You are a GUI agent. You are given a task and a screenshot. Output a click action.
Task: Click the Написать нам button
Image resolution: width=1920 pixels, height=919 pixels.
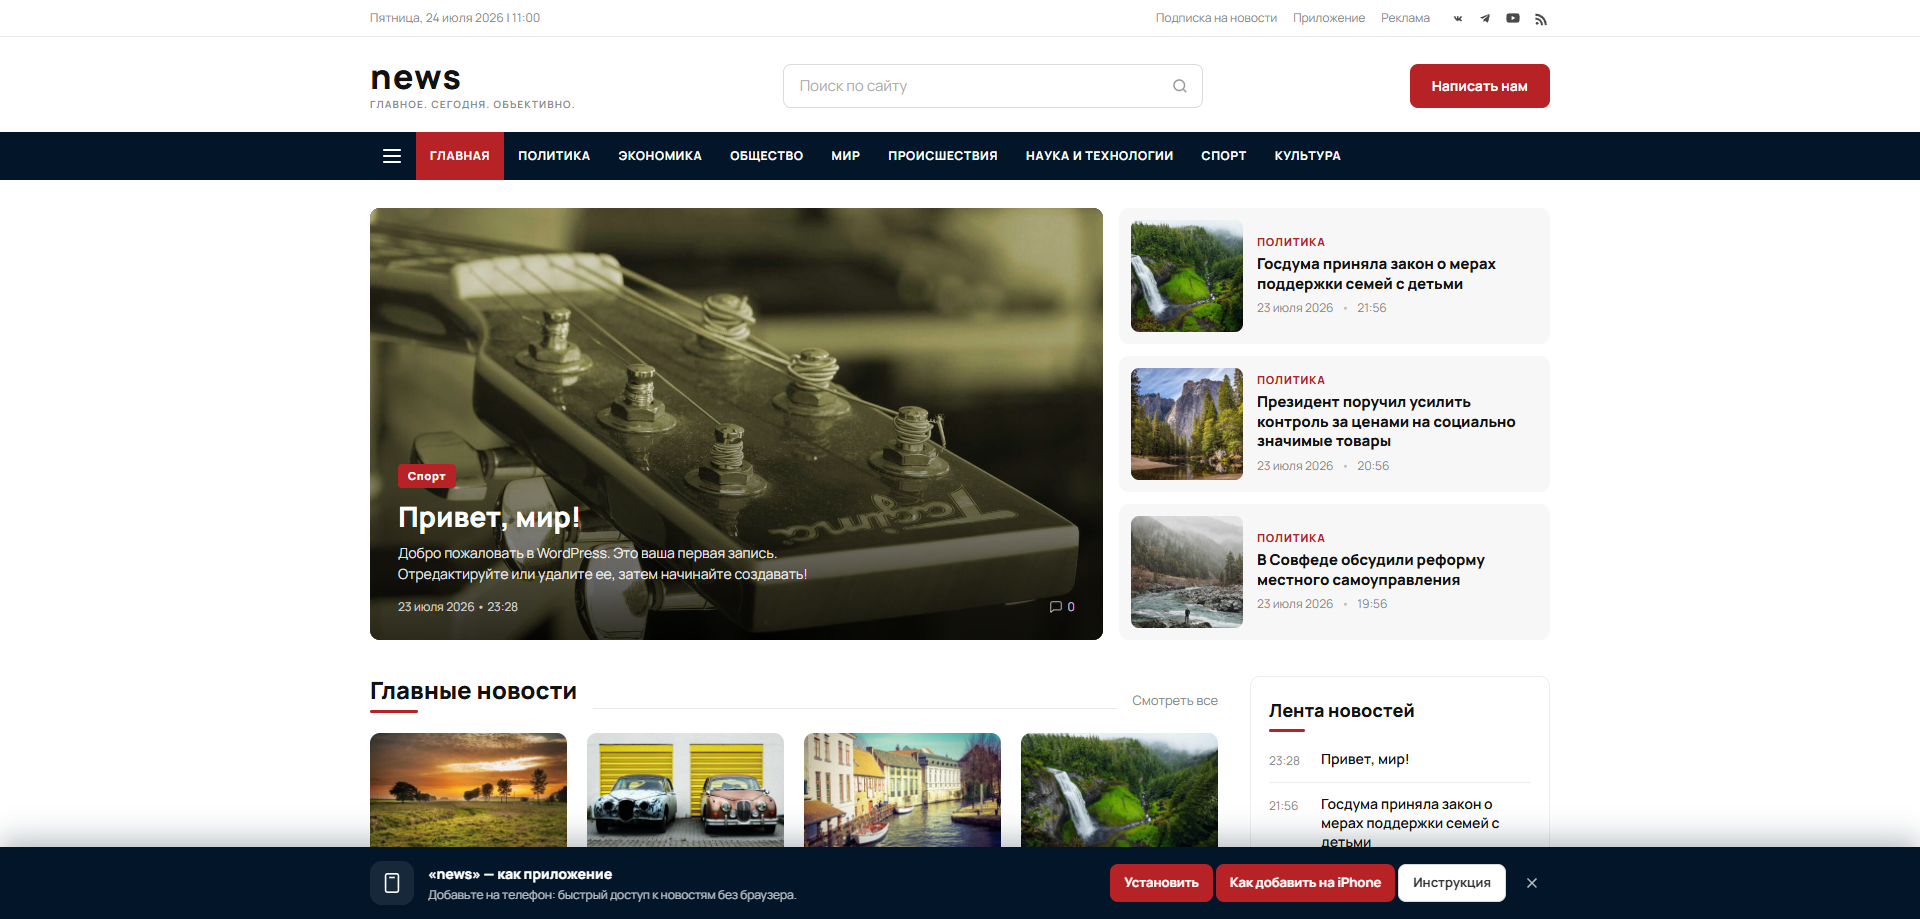pyautogui.click(x=1480, y=86)
